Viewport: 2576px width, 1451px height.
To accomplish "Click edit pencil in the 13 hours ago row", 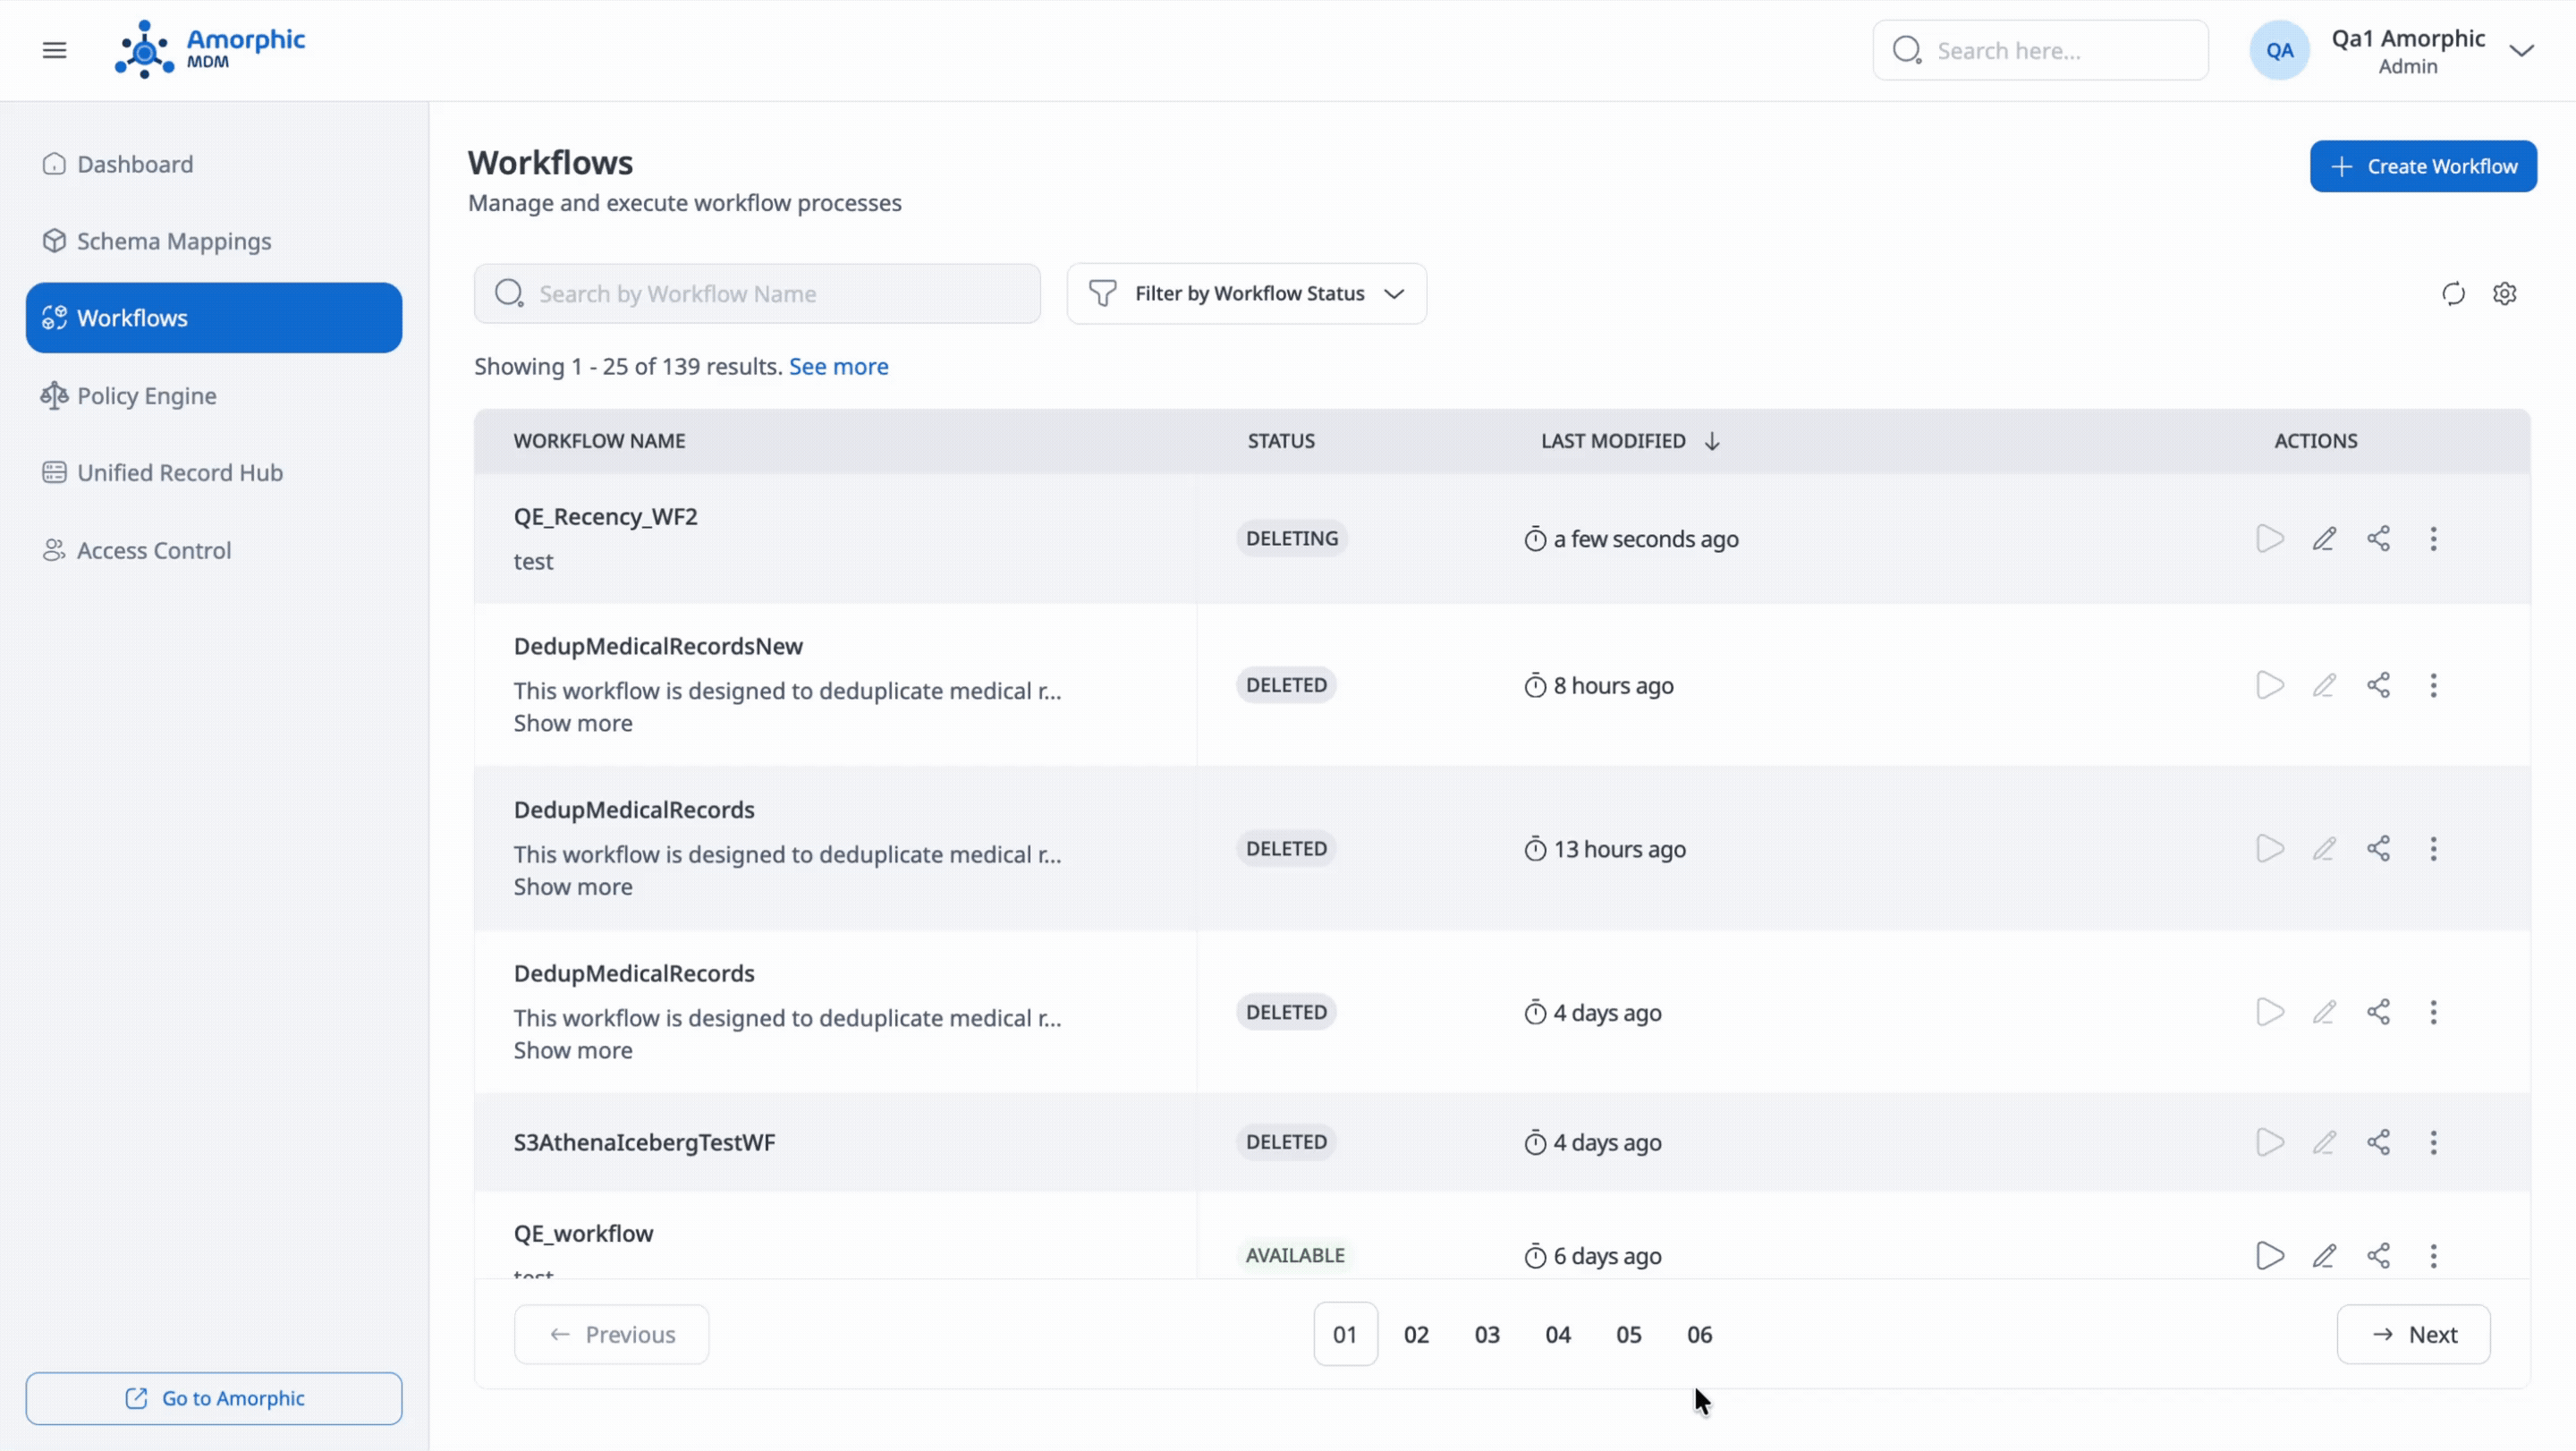I will [x=2324, y=849].
